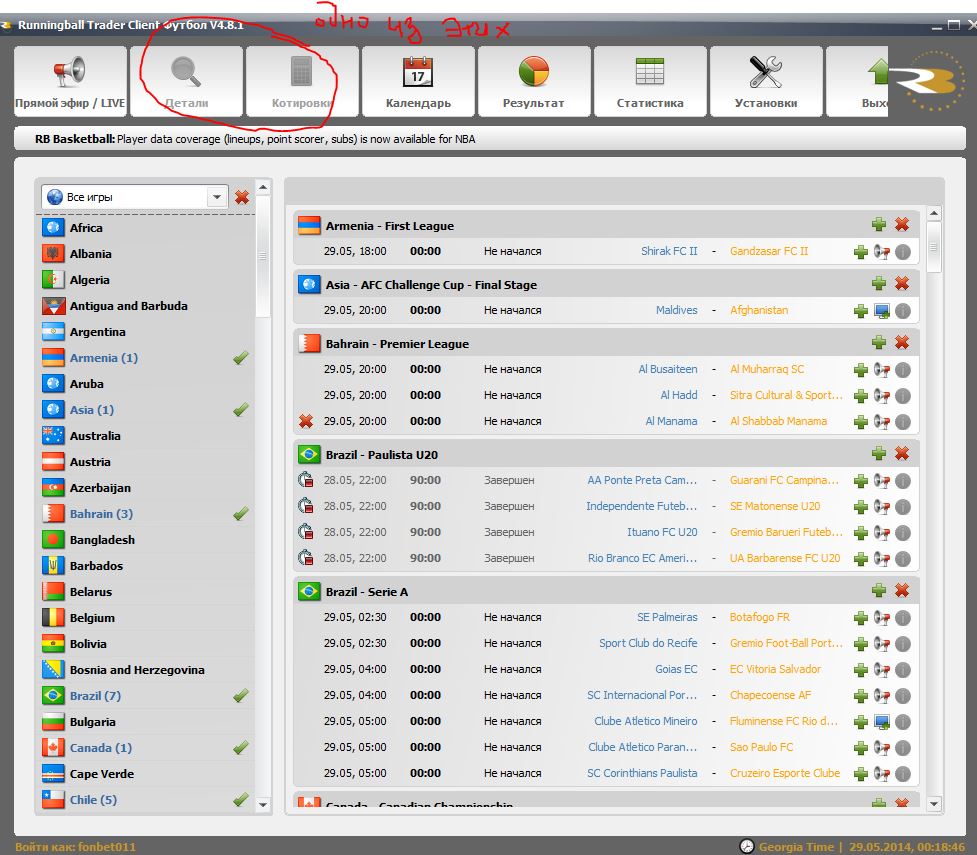
Task: Toggle the Chile (5) checkmark
Action: (x=241, y=800)
